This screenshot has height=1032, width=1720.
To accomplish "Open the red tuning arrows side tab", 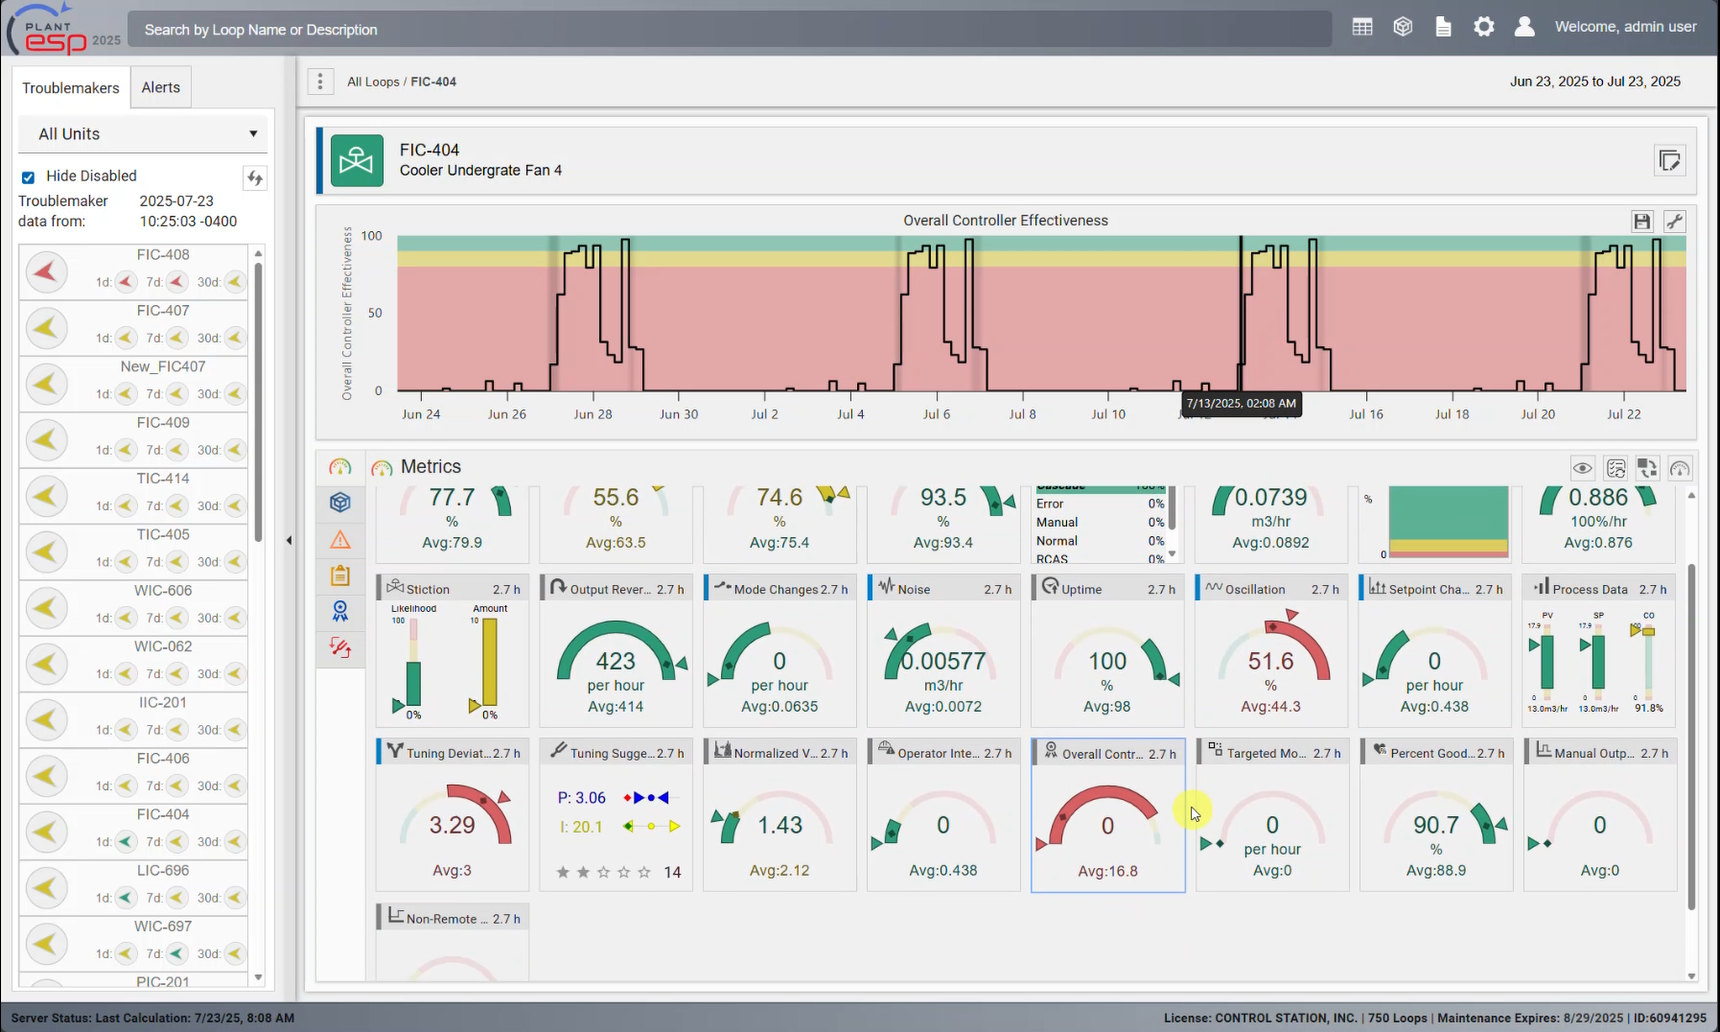I will [x=340, y=648].
